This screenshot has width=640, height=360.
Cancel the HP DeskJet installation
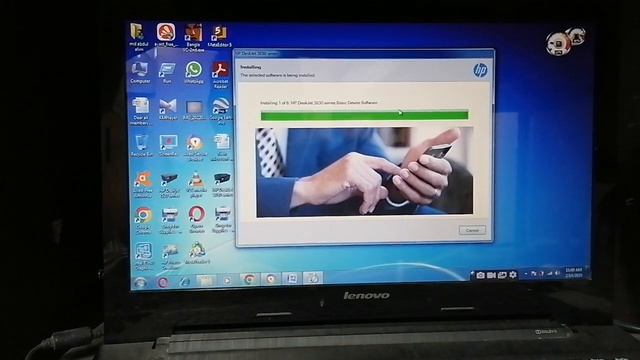472,230
